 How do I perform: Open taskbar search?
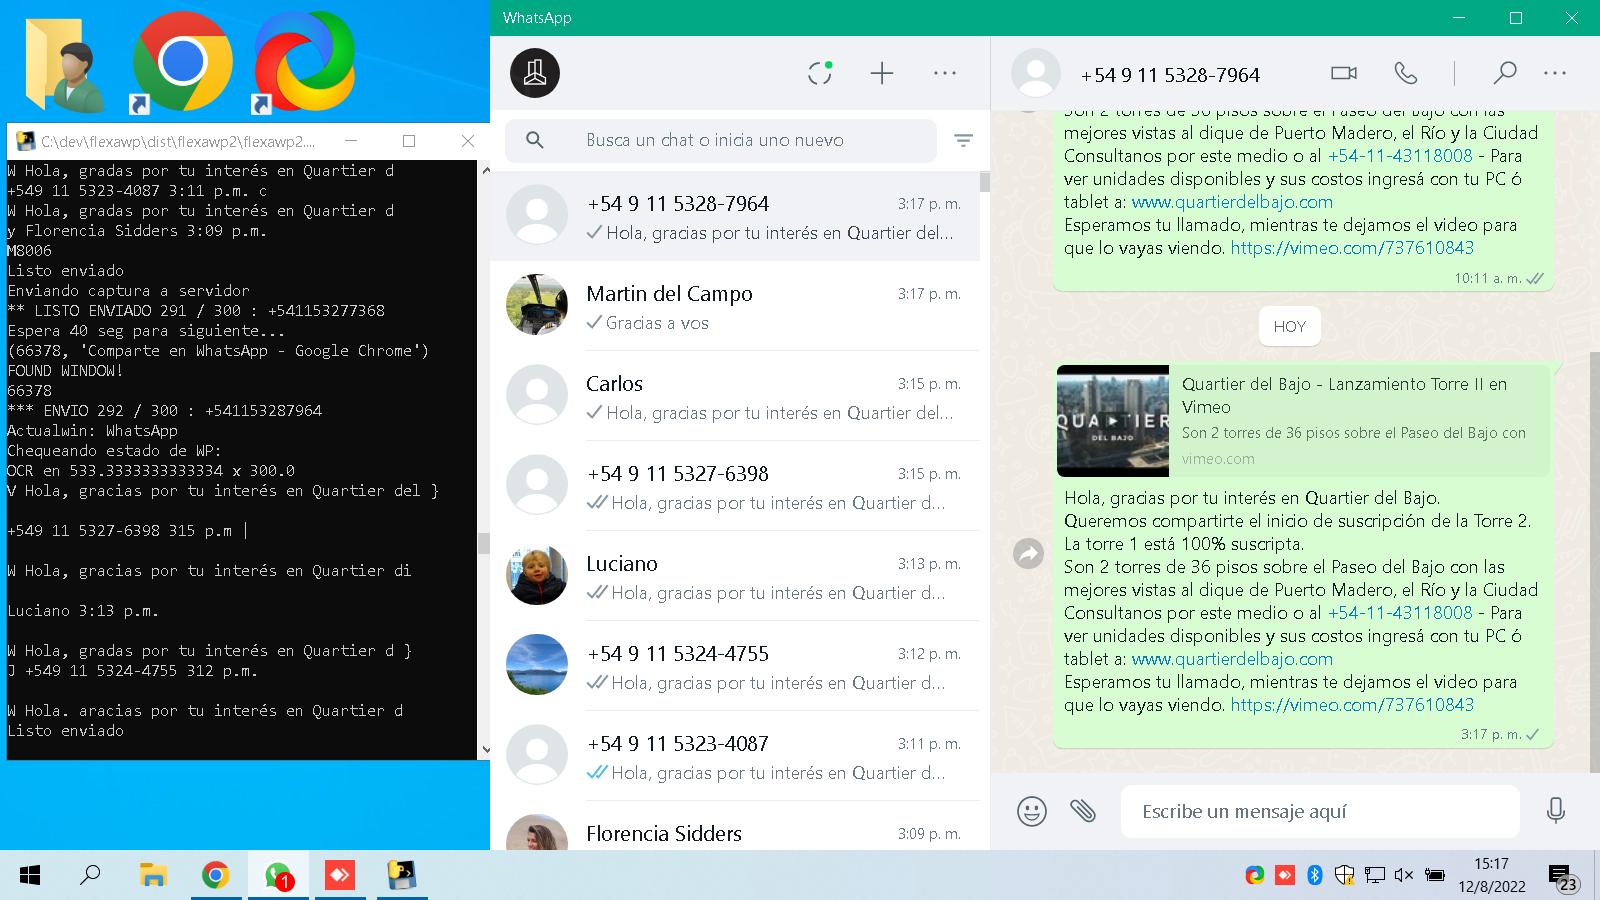[90, 876]
